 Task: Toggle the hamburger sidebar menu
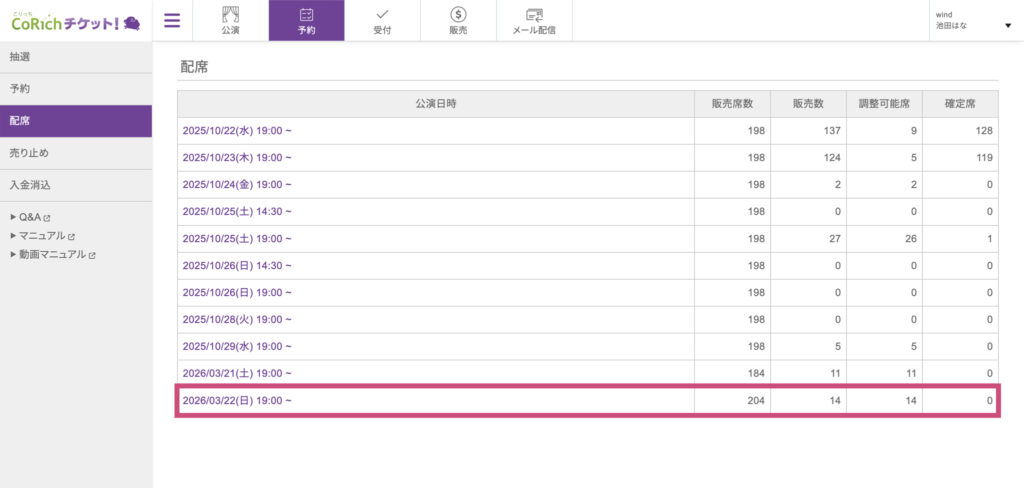[173, 21]
